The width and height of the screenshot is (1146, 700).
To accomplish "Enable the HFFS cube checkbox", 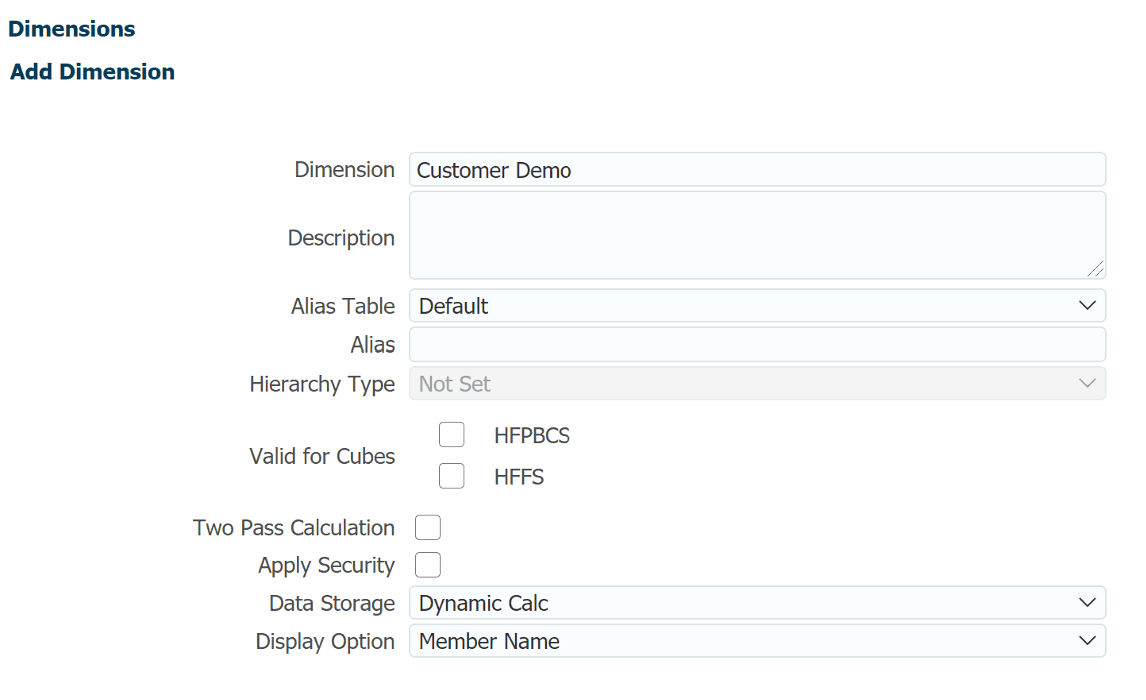I will coord(451,475).
